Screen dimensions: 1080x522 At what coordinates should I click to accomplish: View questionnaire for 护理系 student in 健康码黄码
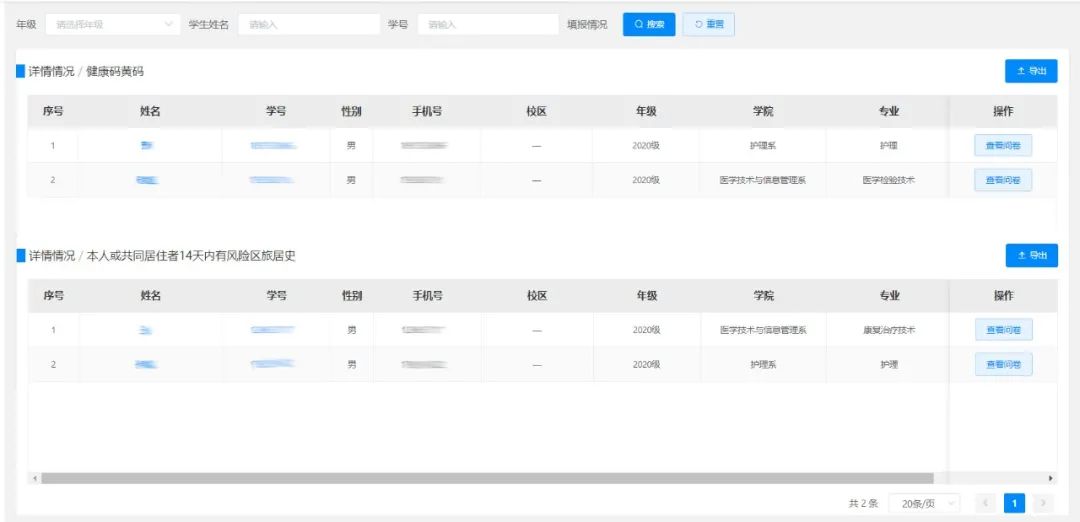[x=1003, y=146]
